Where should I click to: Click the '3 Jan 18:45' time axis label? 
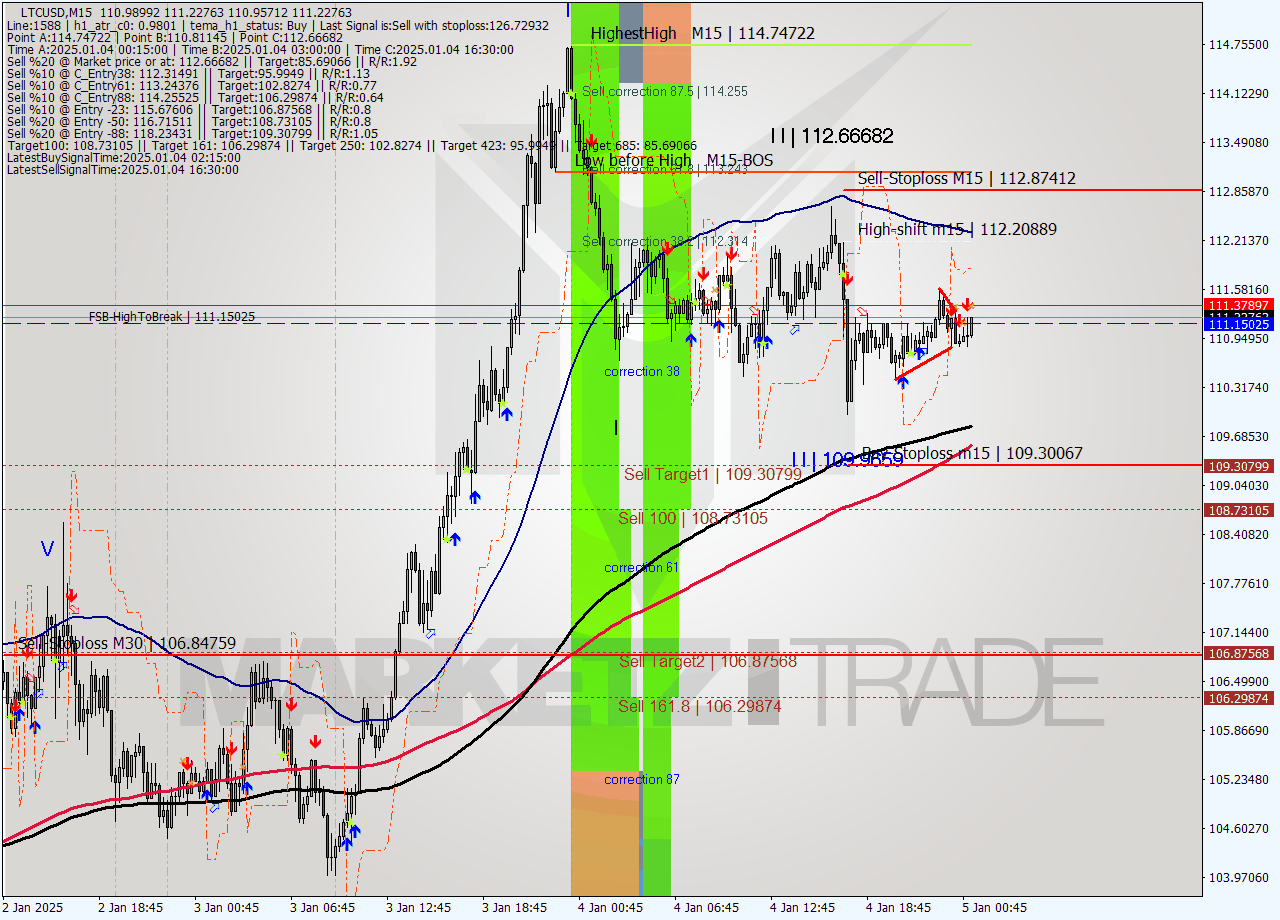click(515, 907)
